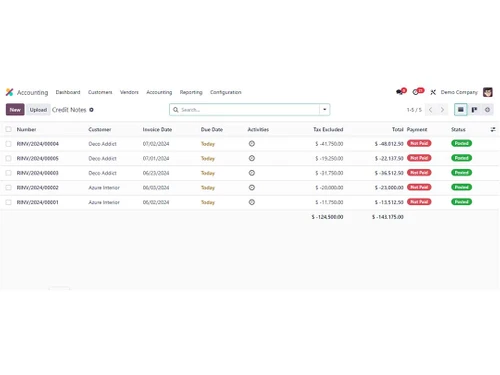Switch to activity view
This screenshot has height=375, width=500.
click(487, 110)
